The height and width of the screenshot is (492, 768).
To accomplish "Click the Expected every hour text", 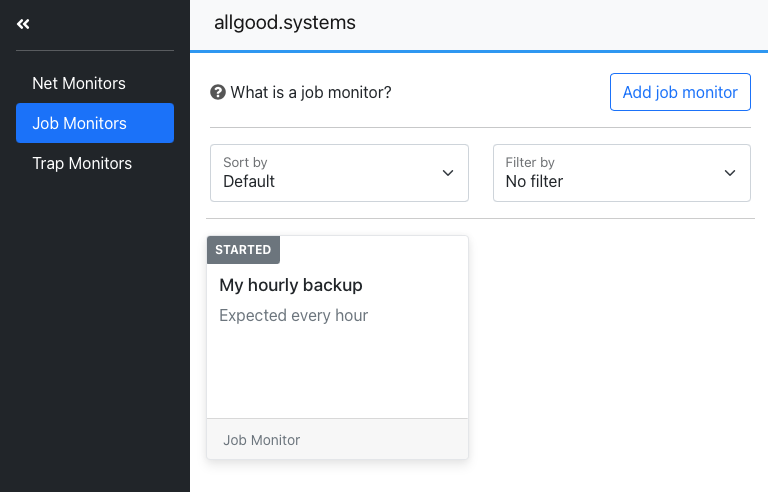I will [x=293, y=316].
